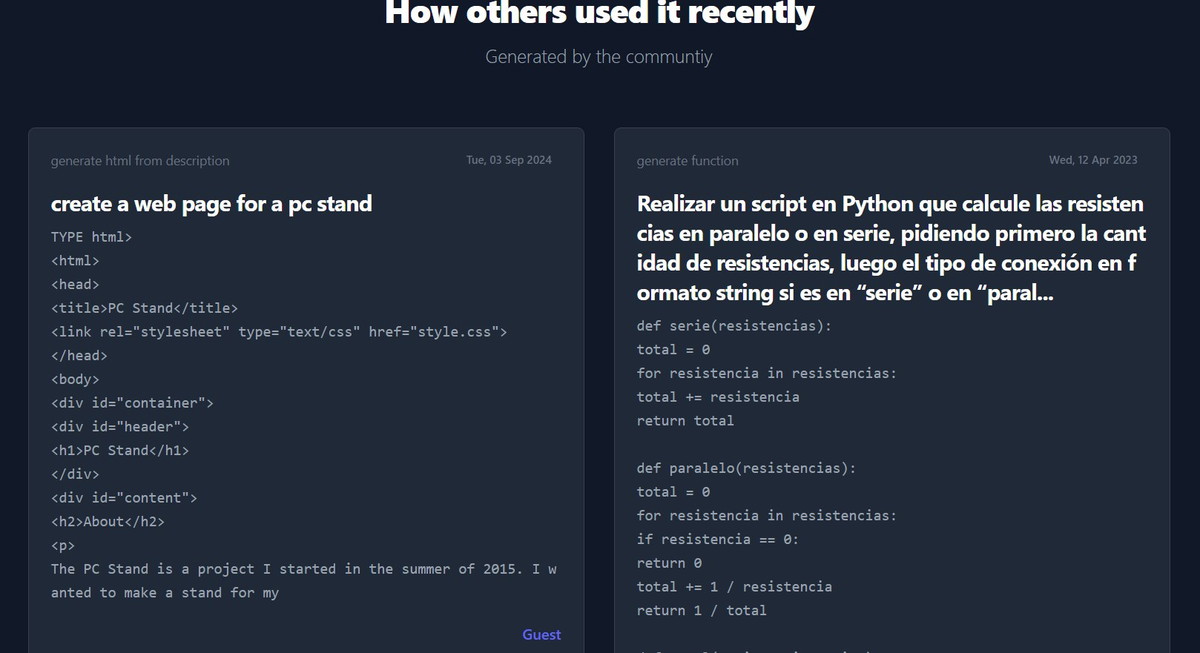Click the Tue, 03 Sep 2024 date
This screenshot has height=653, width=1200.
pos(509,160)
